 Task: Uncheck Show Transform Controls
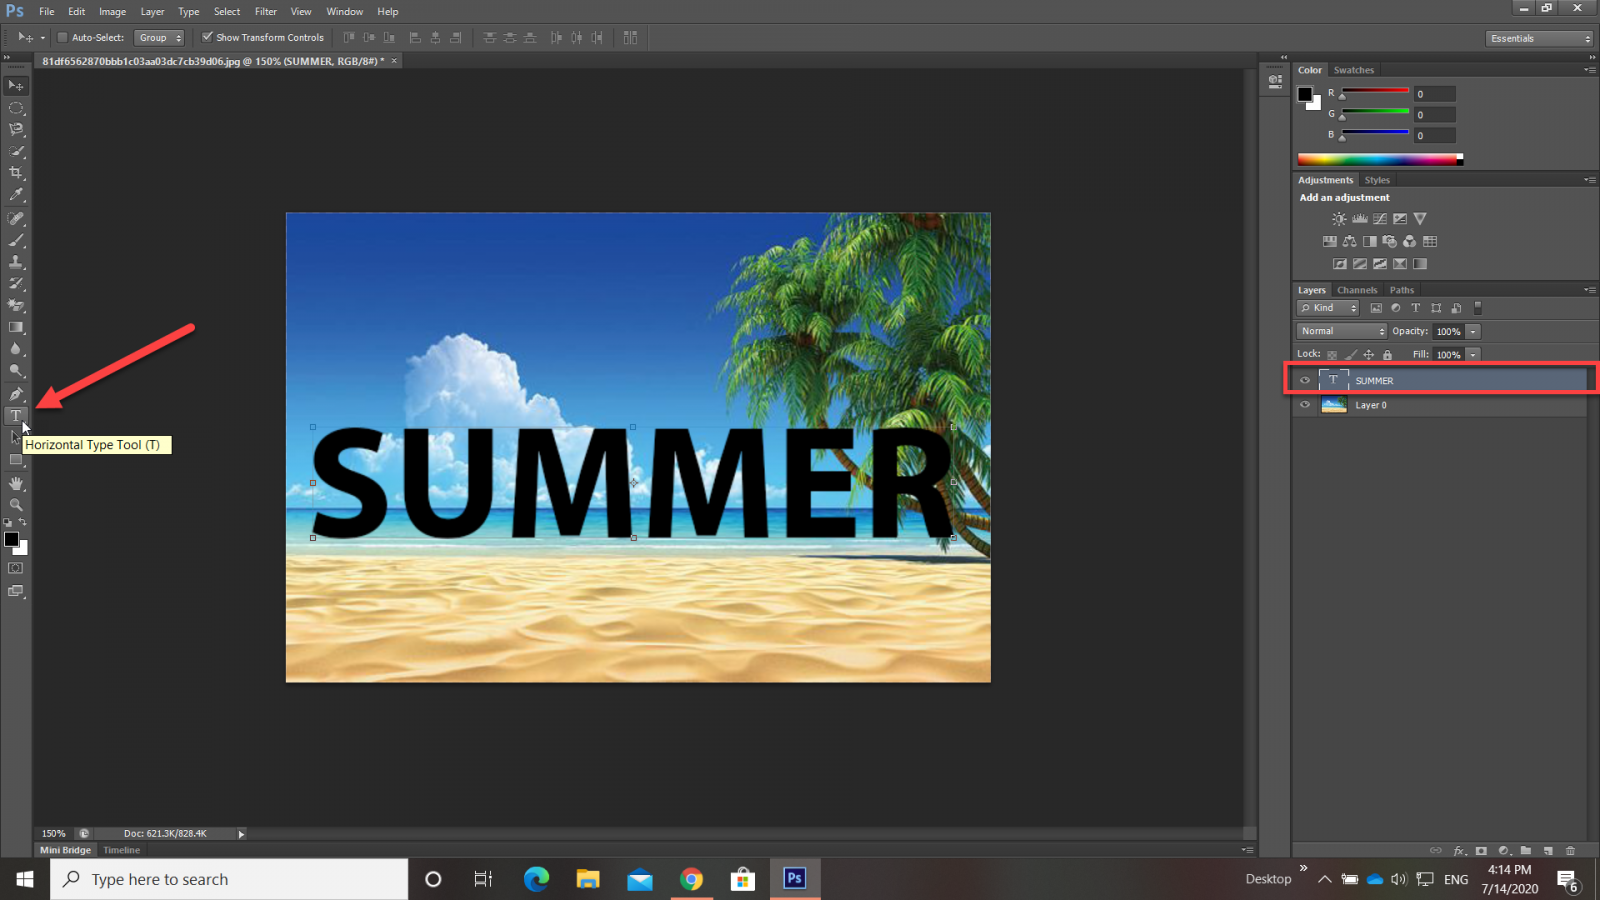[207, 38]
